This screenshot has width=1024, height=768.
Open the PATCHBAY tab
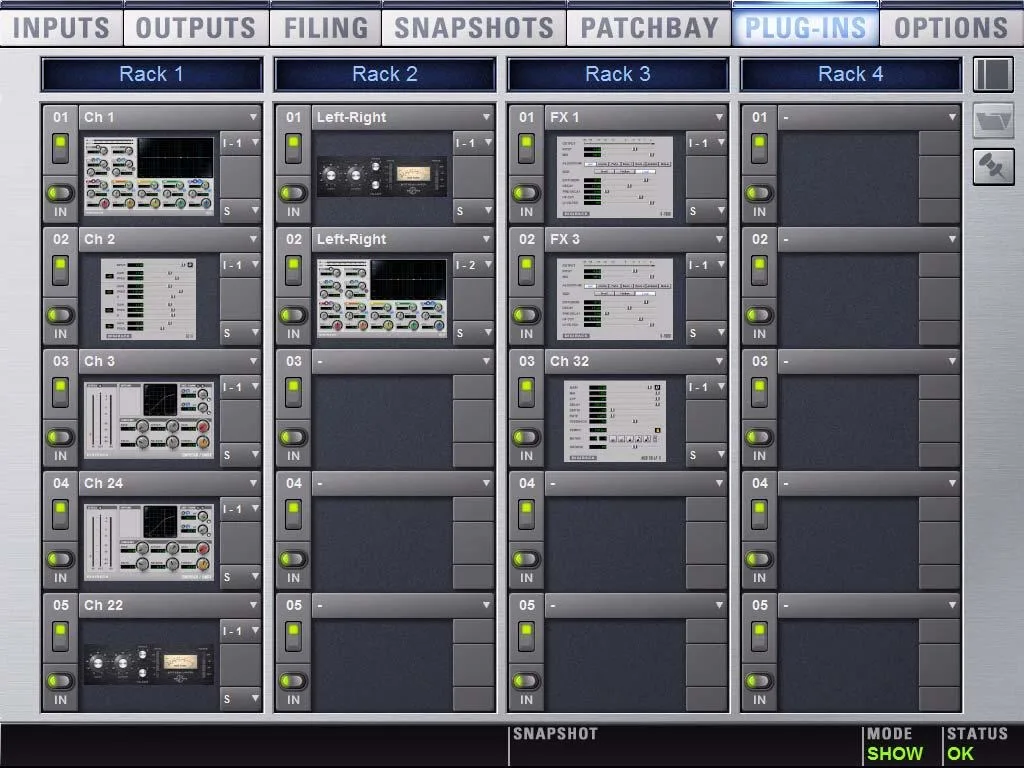(x=649, y=27)
